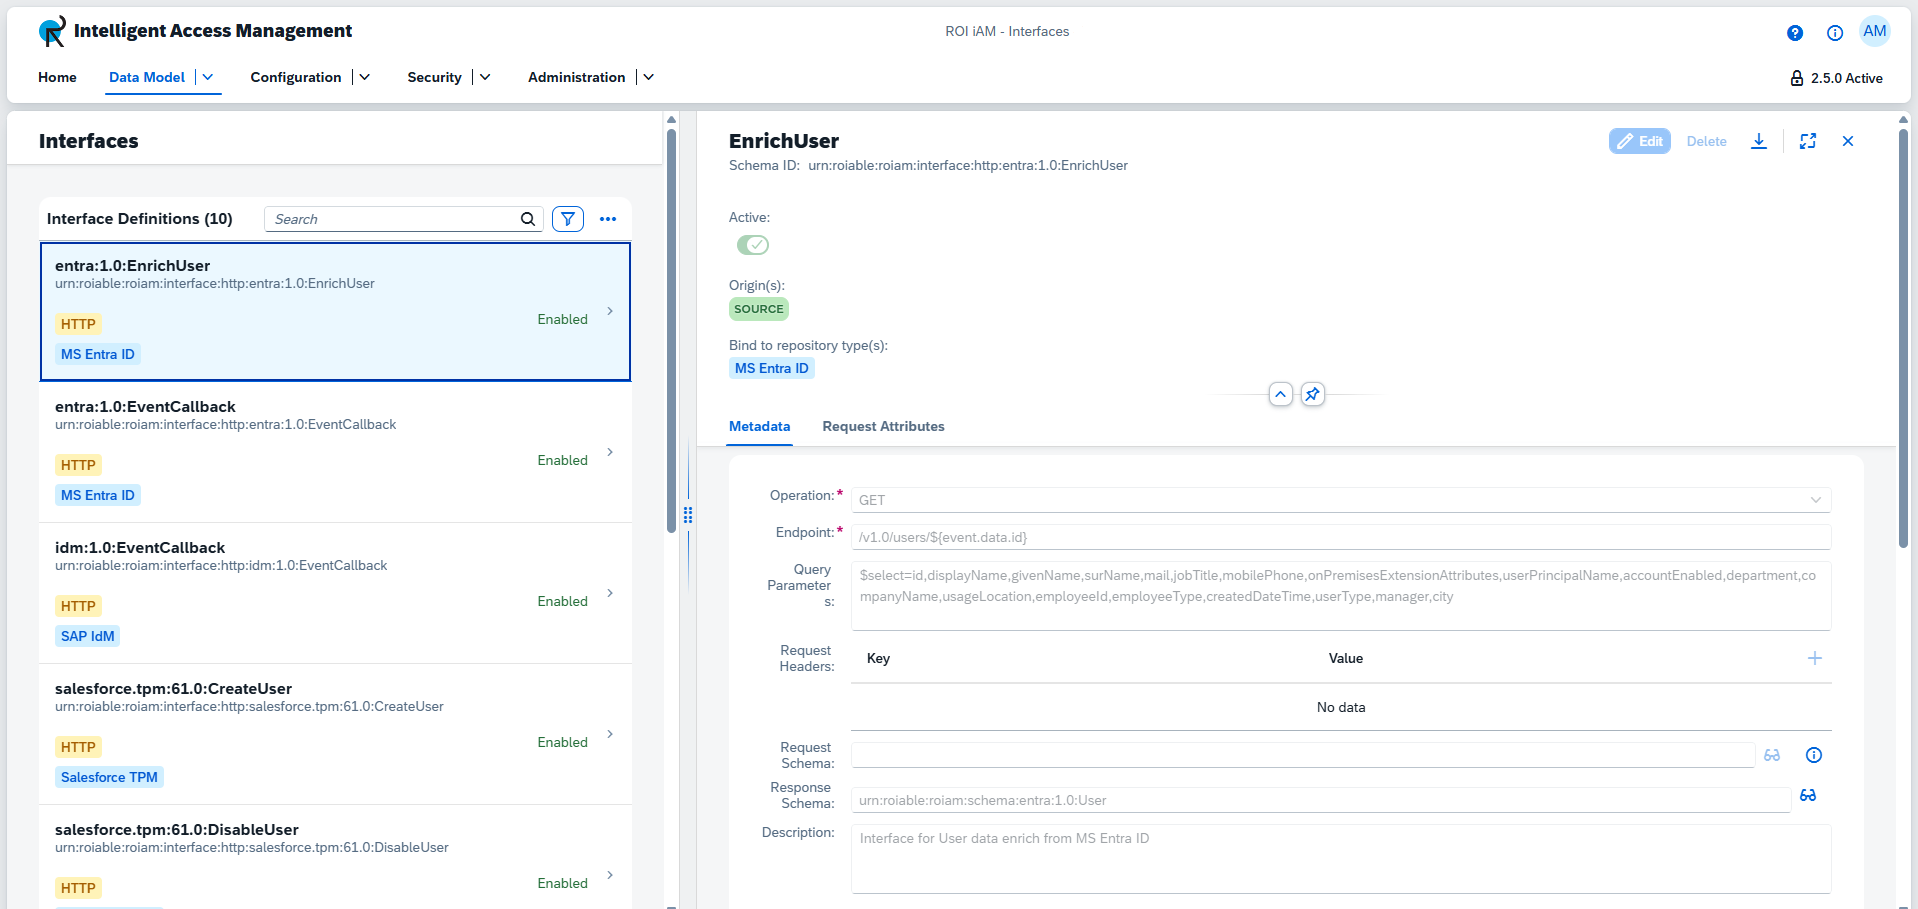This screenshot has height=909, width=1918.
Task: Enter full screen mode for detail panel
Action: point(1808,141)
